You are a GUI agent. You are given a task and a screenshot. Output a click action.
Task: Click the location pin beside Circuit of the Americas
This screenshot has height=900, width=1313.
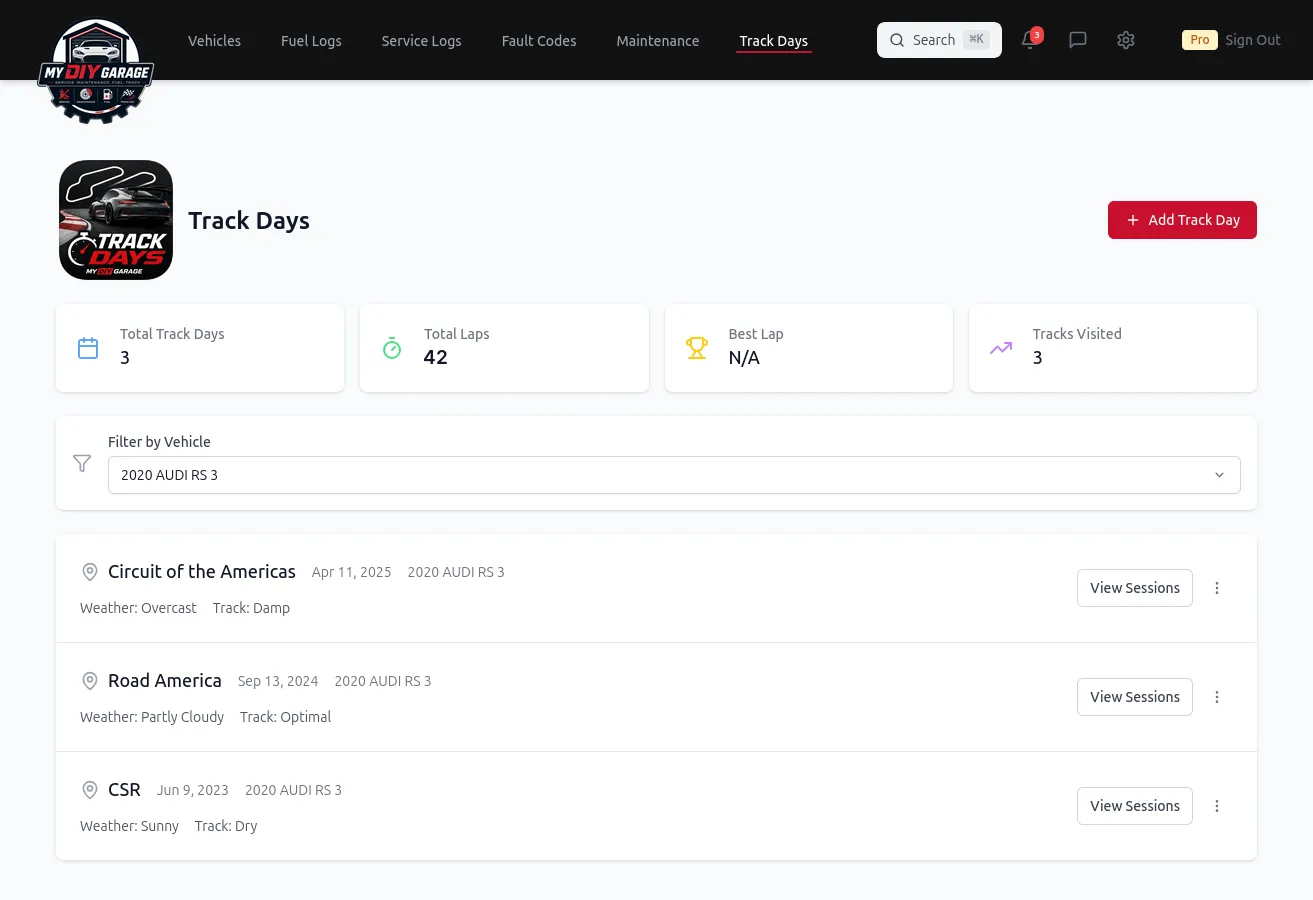pos(90,572)
